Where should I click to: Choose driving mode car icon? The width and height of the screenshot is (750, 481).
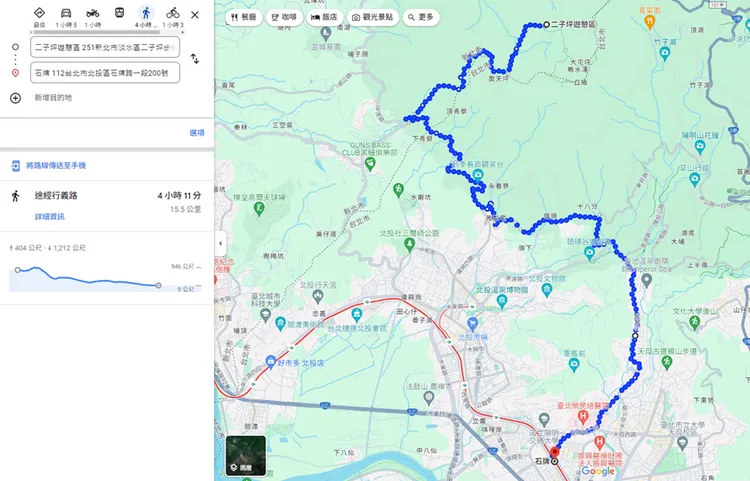coord(66,12)
